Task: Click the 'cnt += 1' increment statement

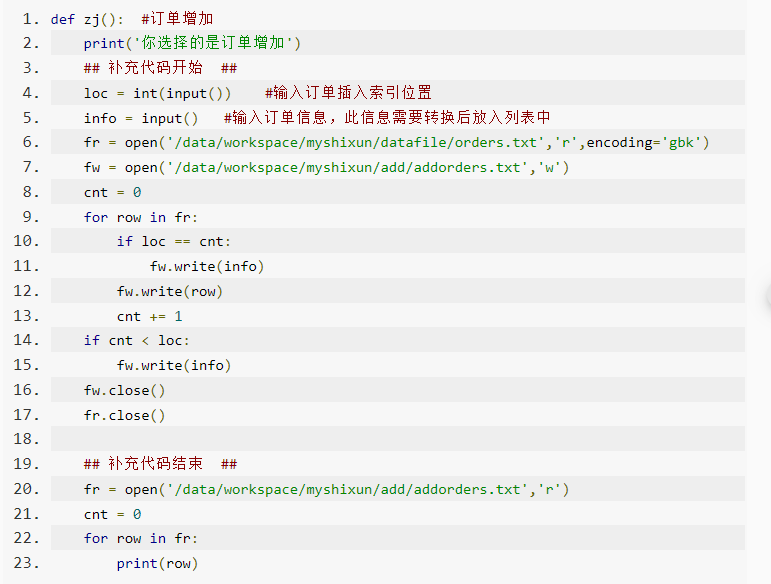Action: 150,316
